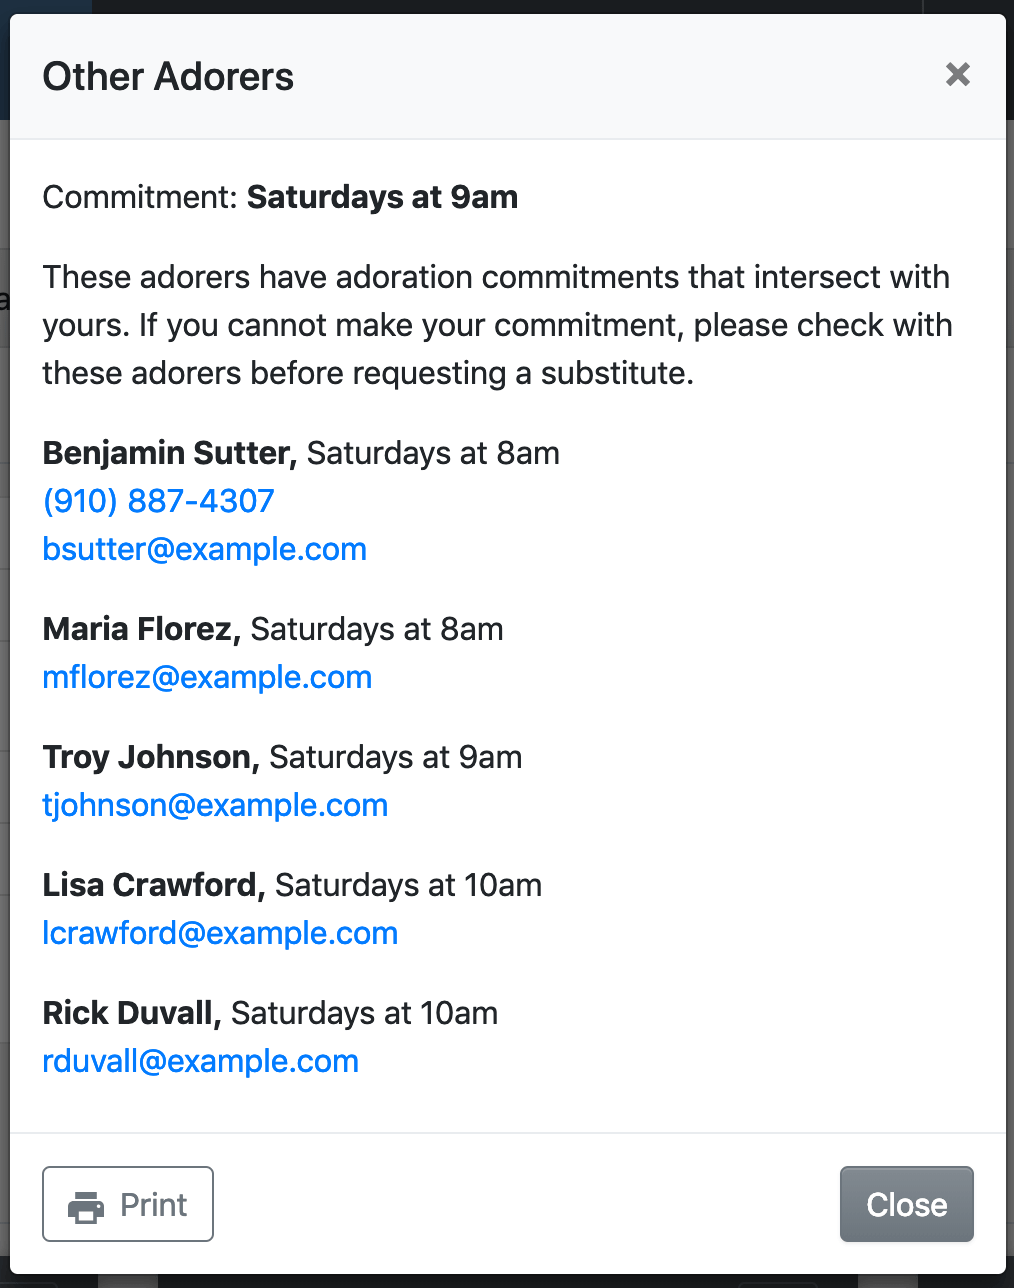Viewport: 1014px width, 1288px height.
Task: Dismiss the dialog with the X icon
Action: pyautogui.click(x=957, y=75)
